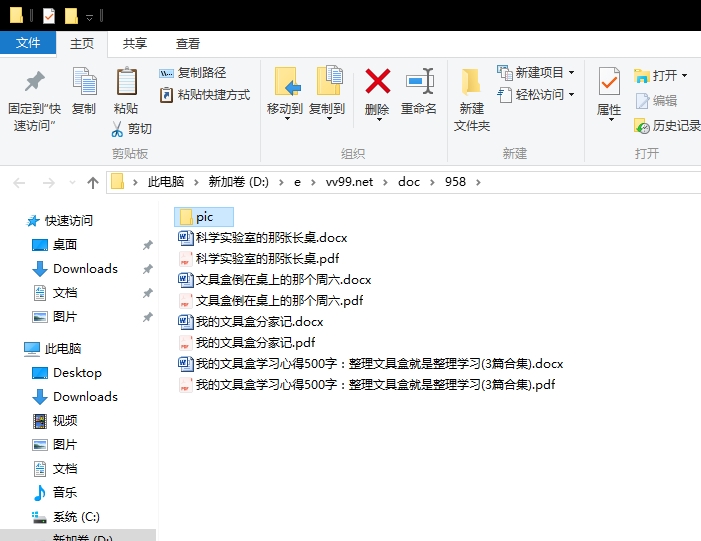Select pinned Downloads under Quick access
This screenshot has height=541, width=701.
75,269
